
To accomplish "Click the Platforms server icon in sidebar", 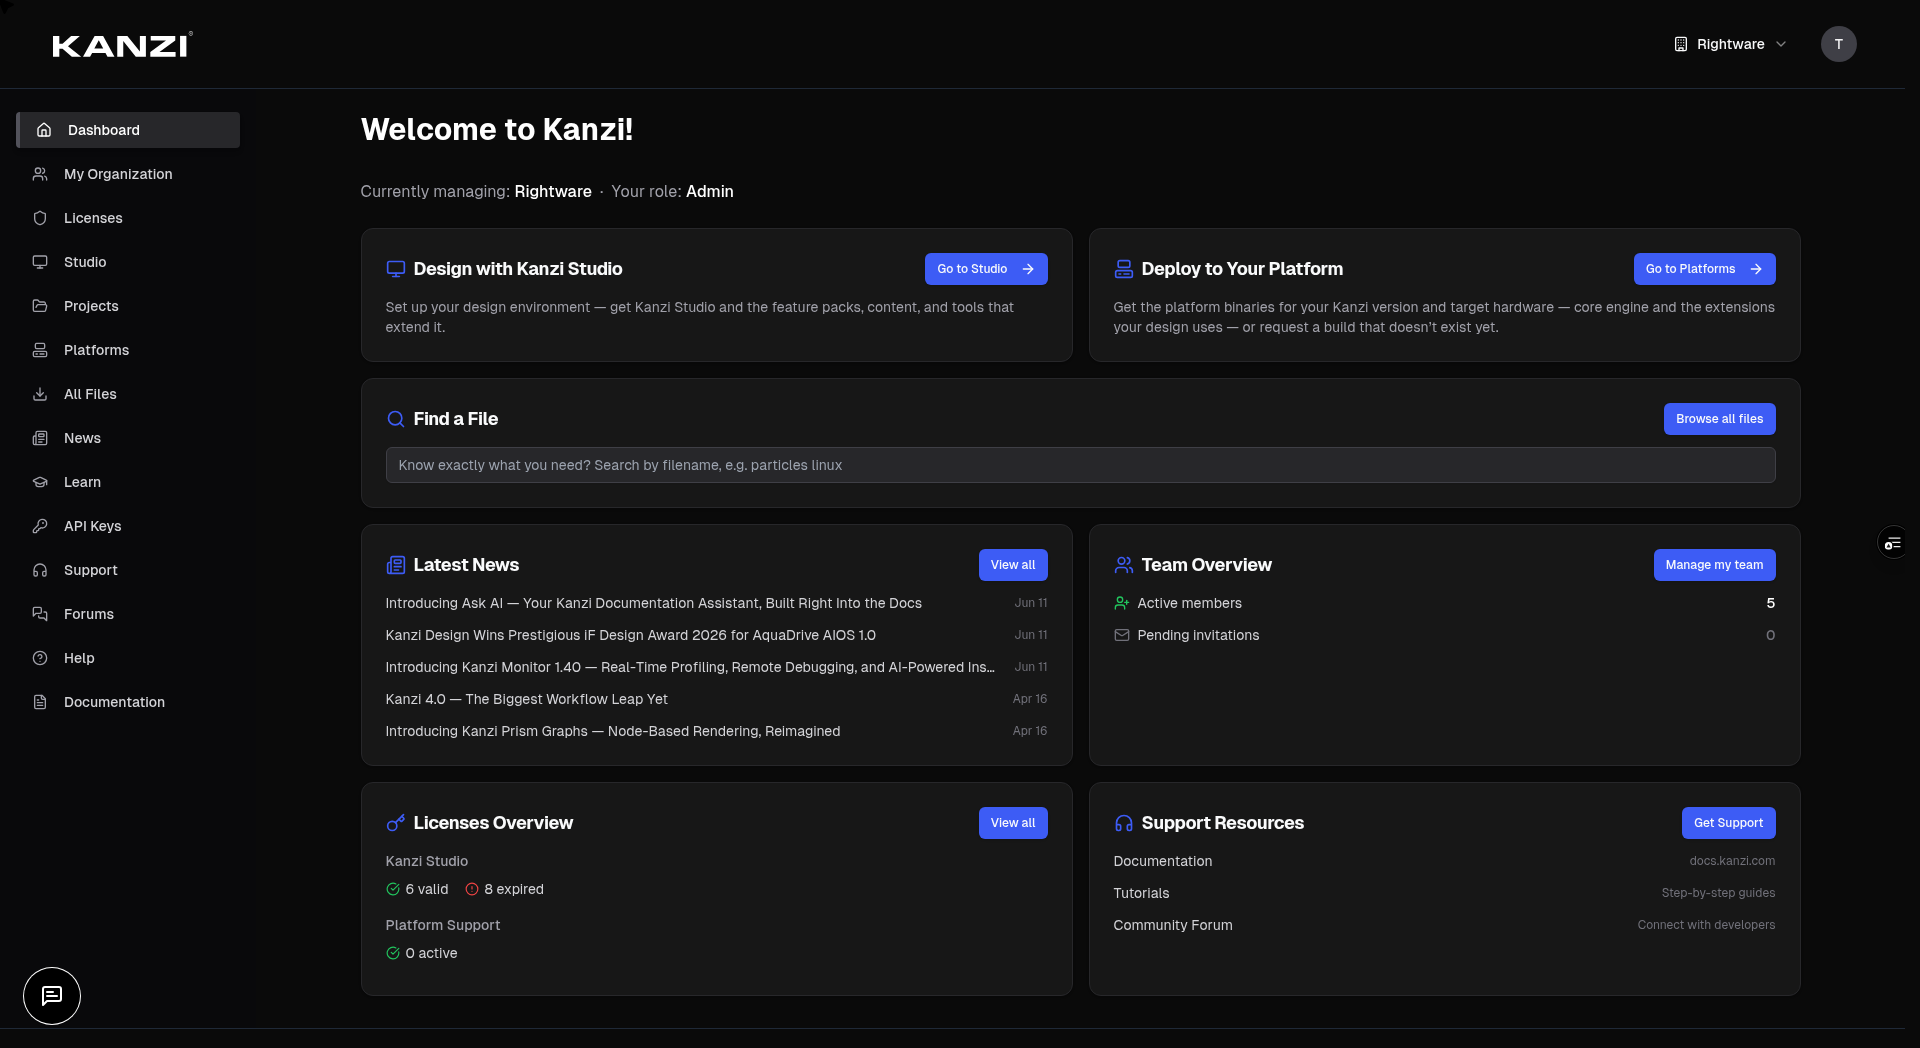I will 40,350.
